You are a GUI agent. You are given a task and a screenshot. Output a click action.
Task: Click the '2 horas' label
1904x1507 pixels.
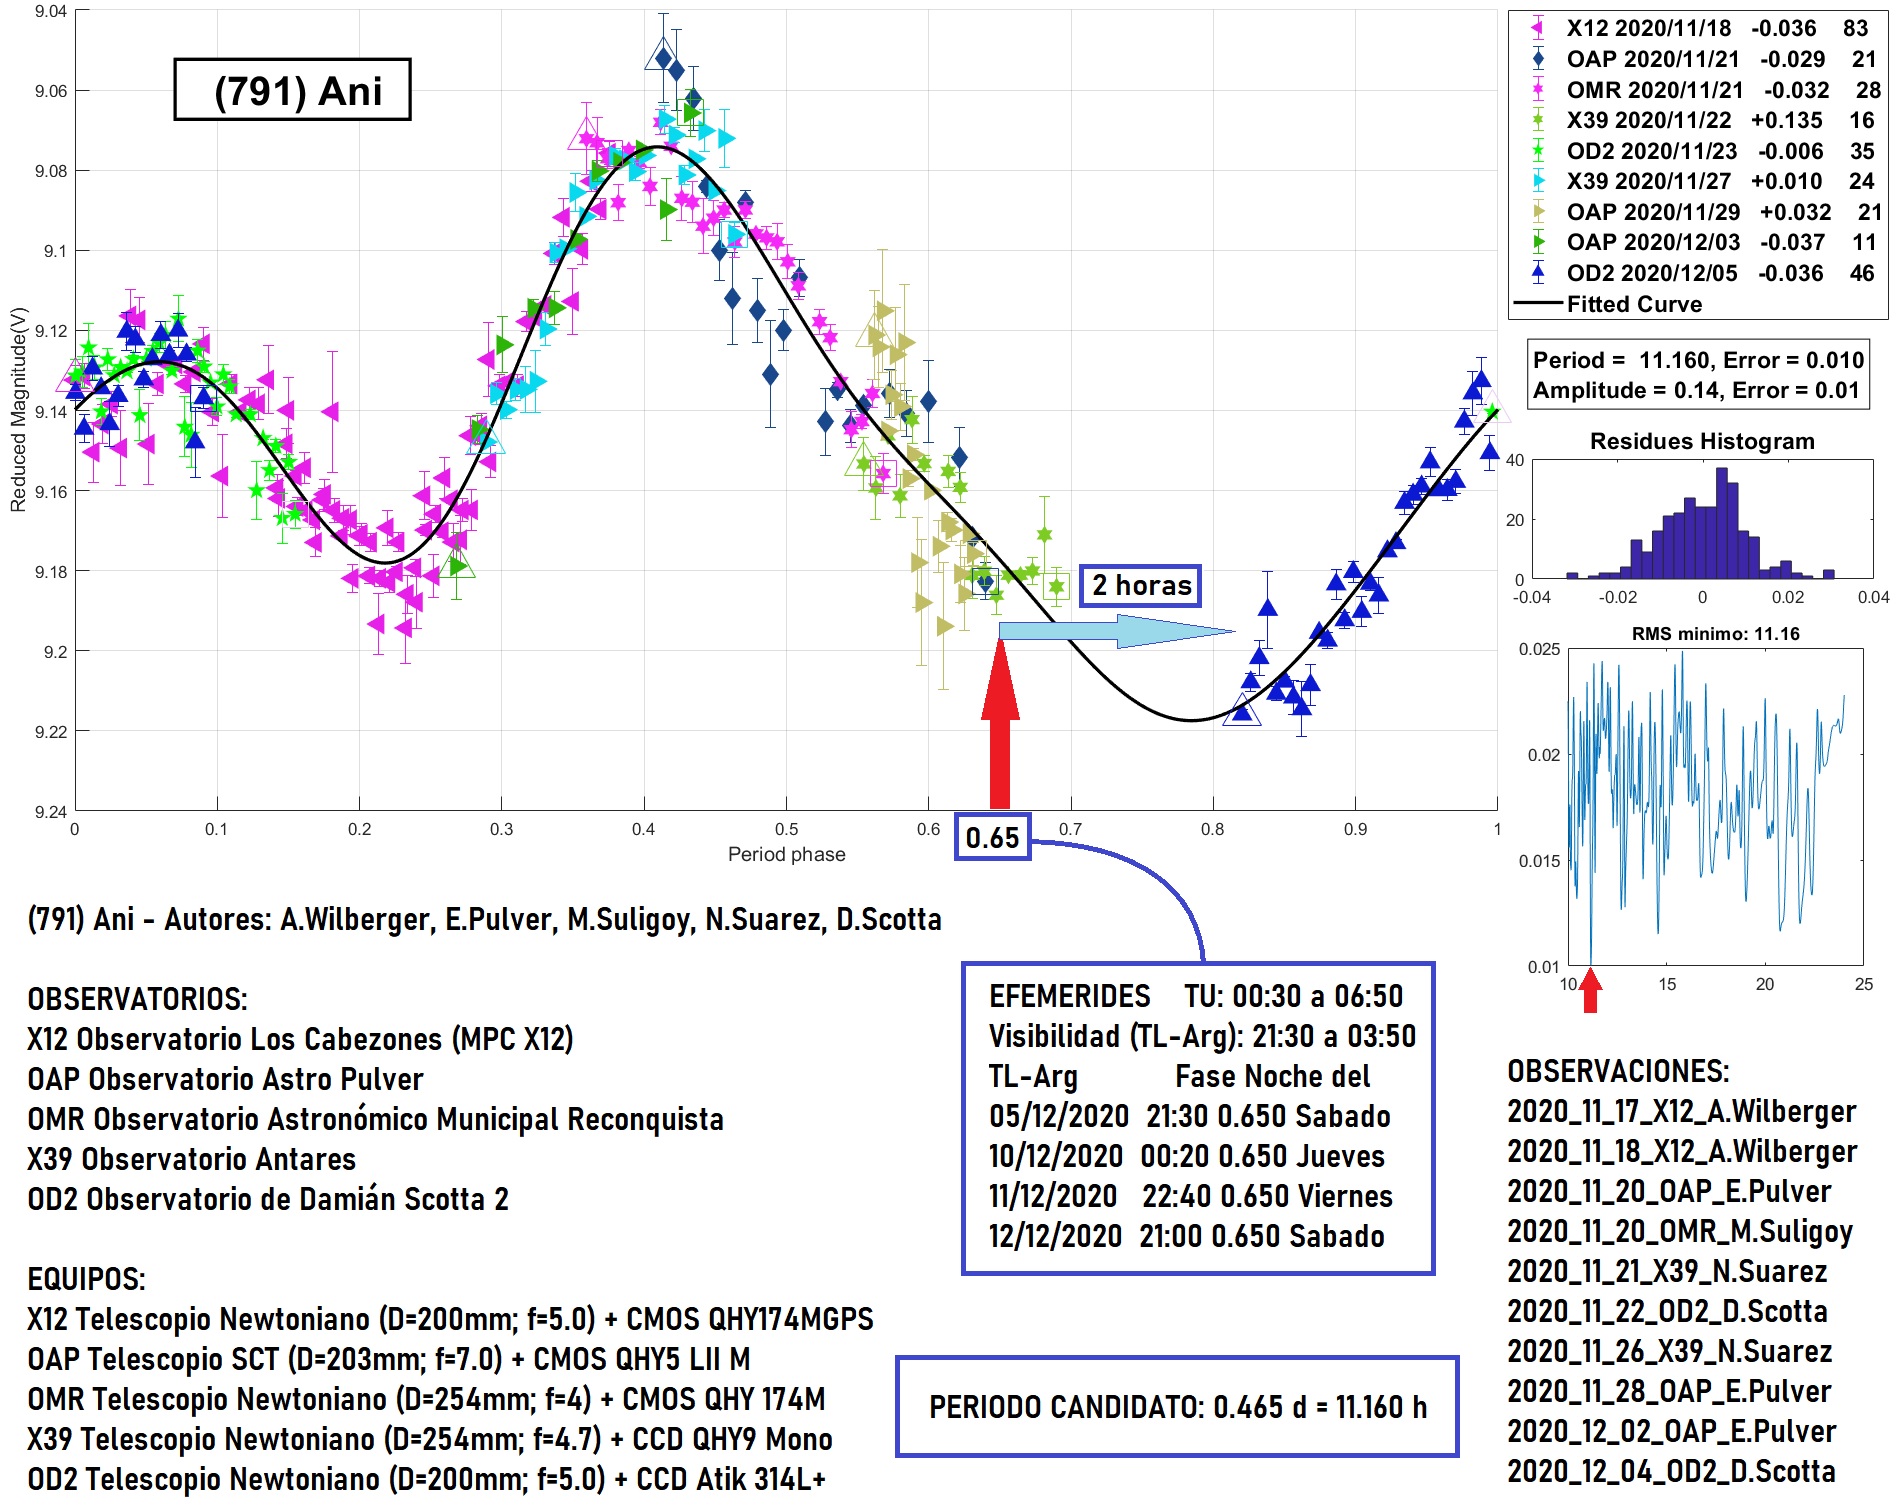[x=1140, y=585]
